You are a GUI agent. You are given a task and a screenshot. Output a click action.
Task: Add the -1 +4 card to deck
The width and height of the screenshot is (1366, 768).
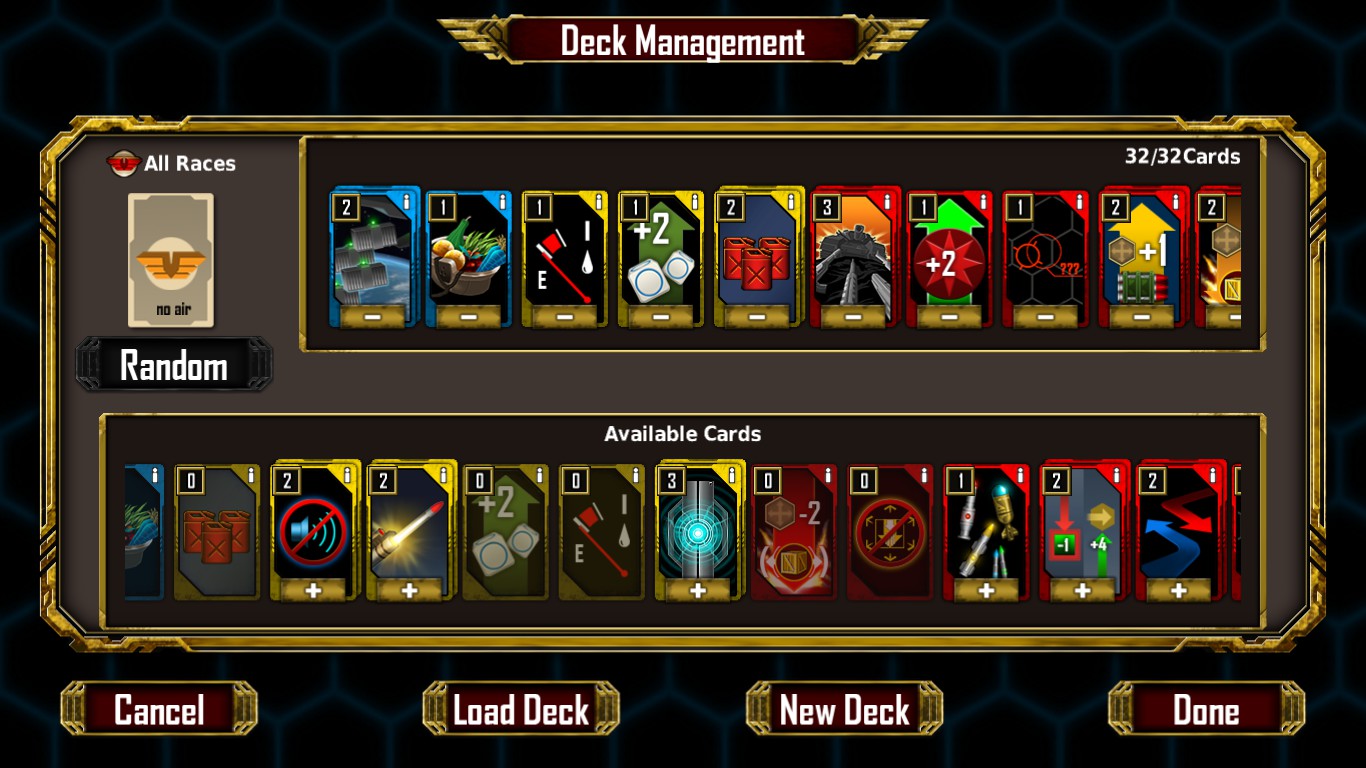coord(1083,591)
